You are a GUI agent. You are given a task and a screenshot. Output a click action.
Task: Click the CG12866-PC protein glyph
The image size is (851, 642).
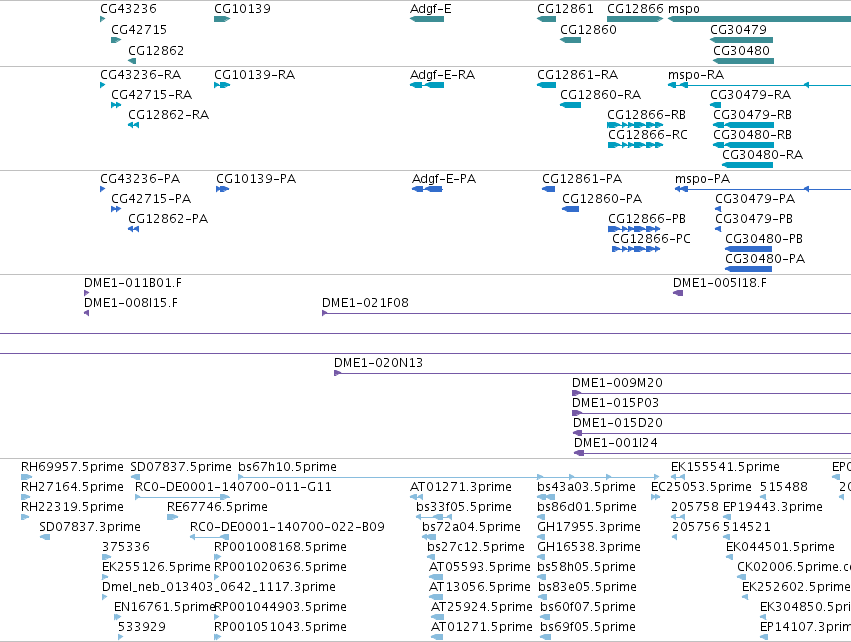(x=636, y=249)
